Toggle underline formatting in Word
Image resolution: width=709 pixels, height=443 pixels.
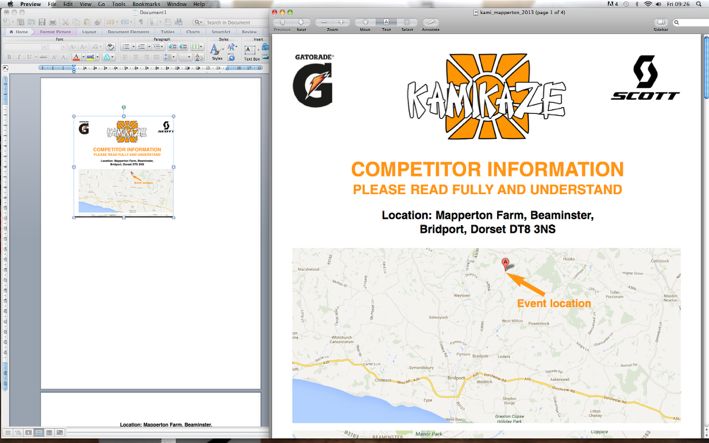tap(28, 57)
